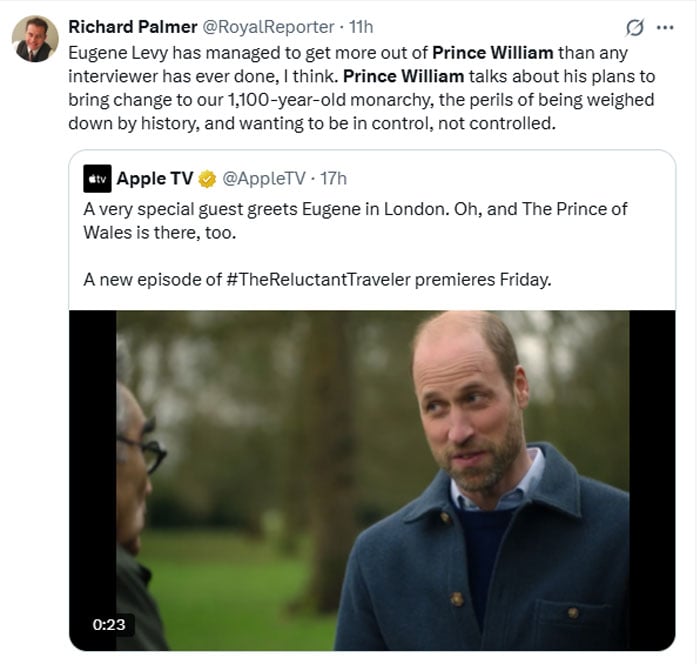This screenshot has height=664, width=700.
Task: Click the Apple TV logo avatar
Action: [97, 178]
